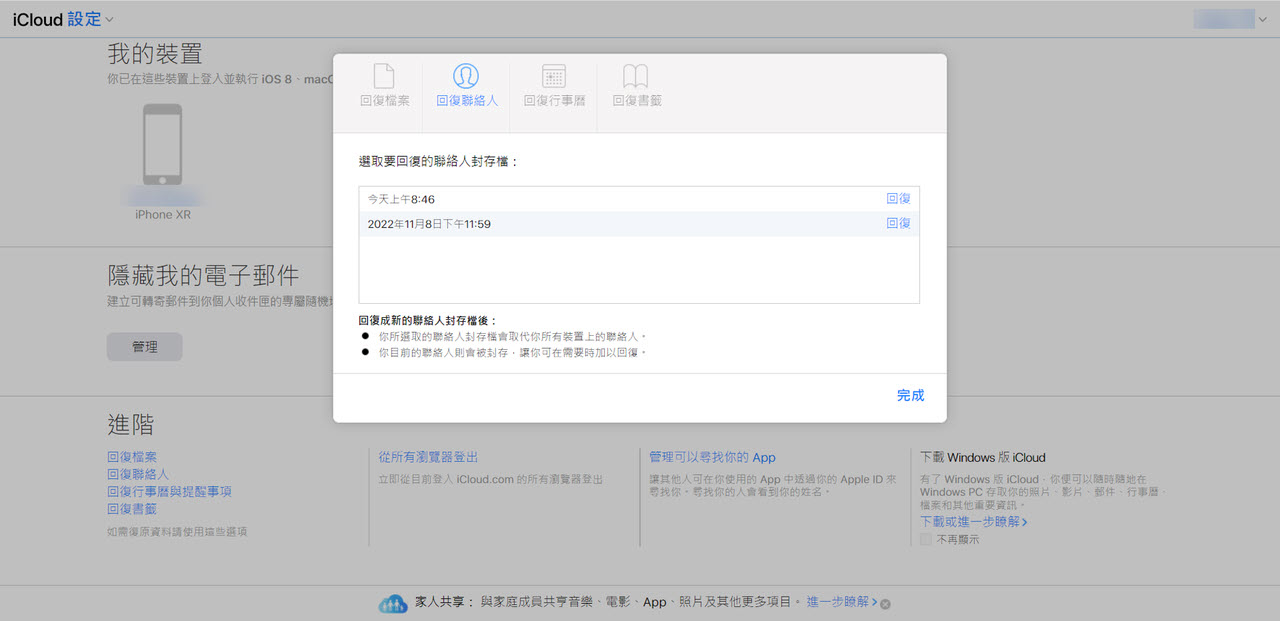Click the 管理 button under Hide My Email
Image resolution: width=1280 pixels, height=621 pixels.
click(145, 347)
